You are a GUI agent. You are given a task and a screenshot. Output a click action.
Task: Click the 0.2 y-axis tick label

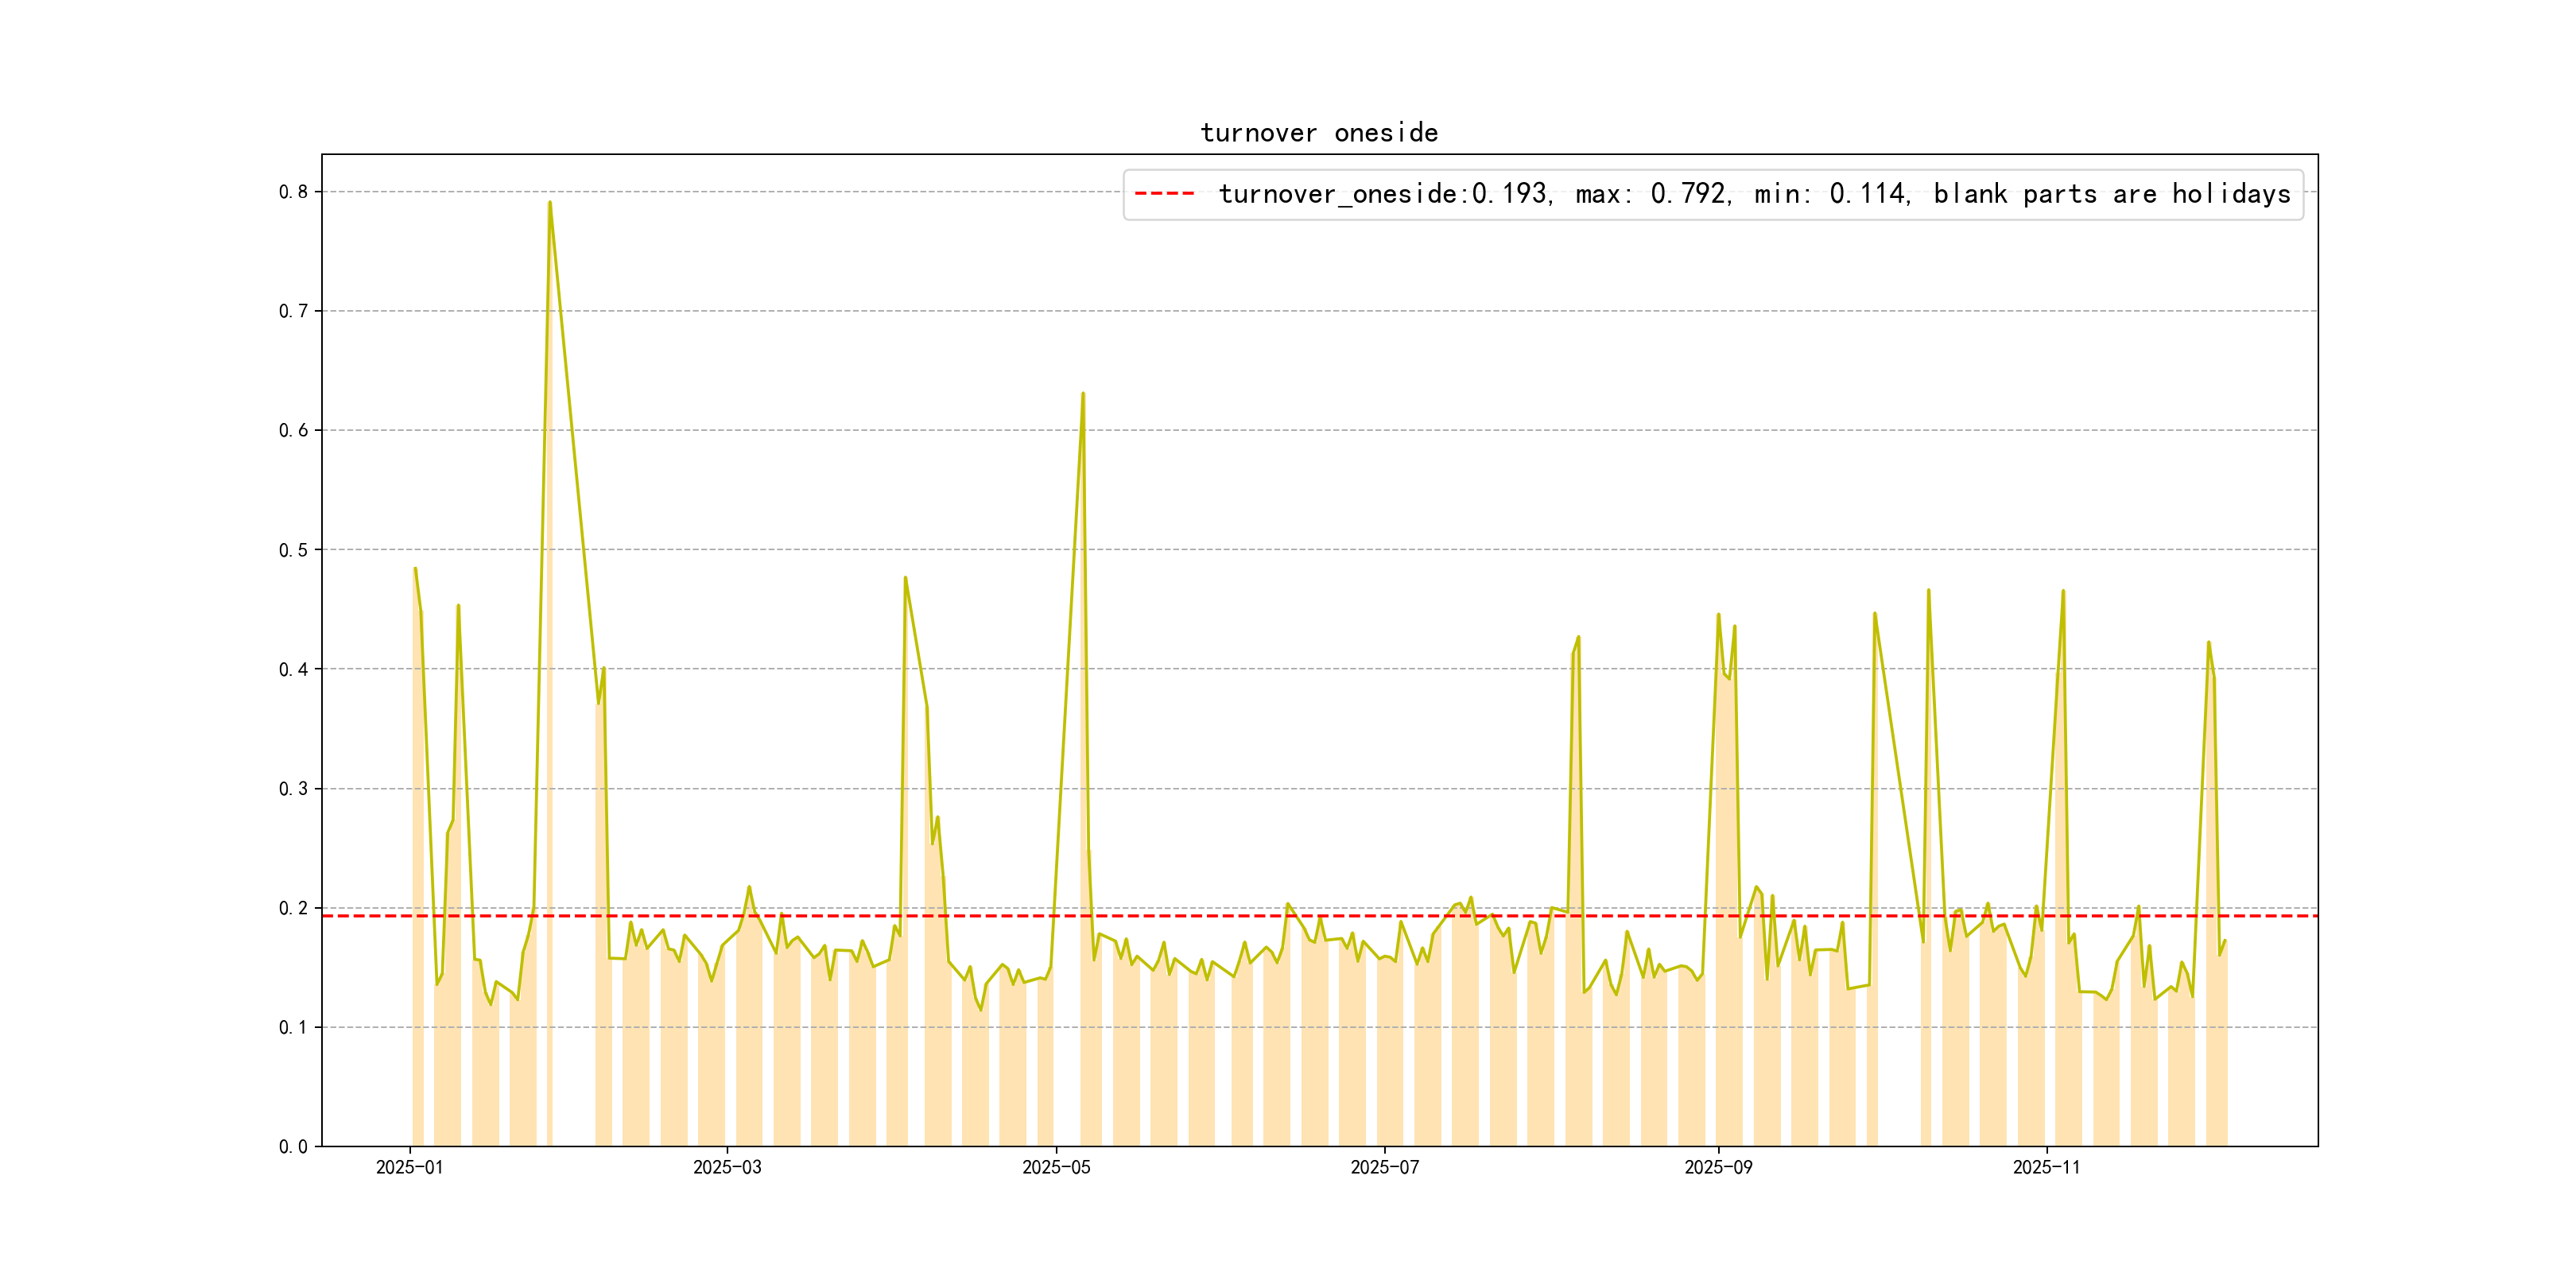pyautogui.click(x=293, y=908)
